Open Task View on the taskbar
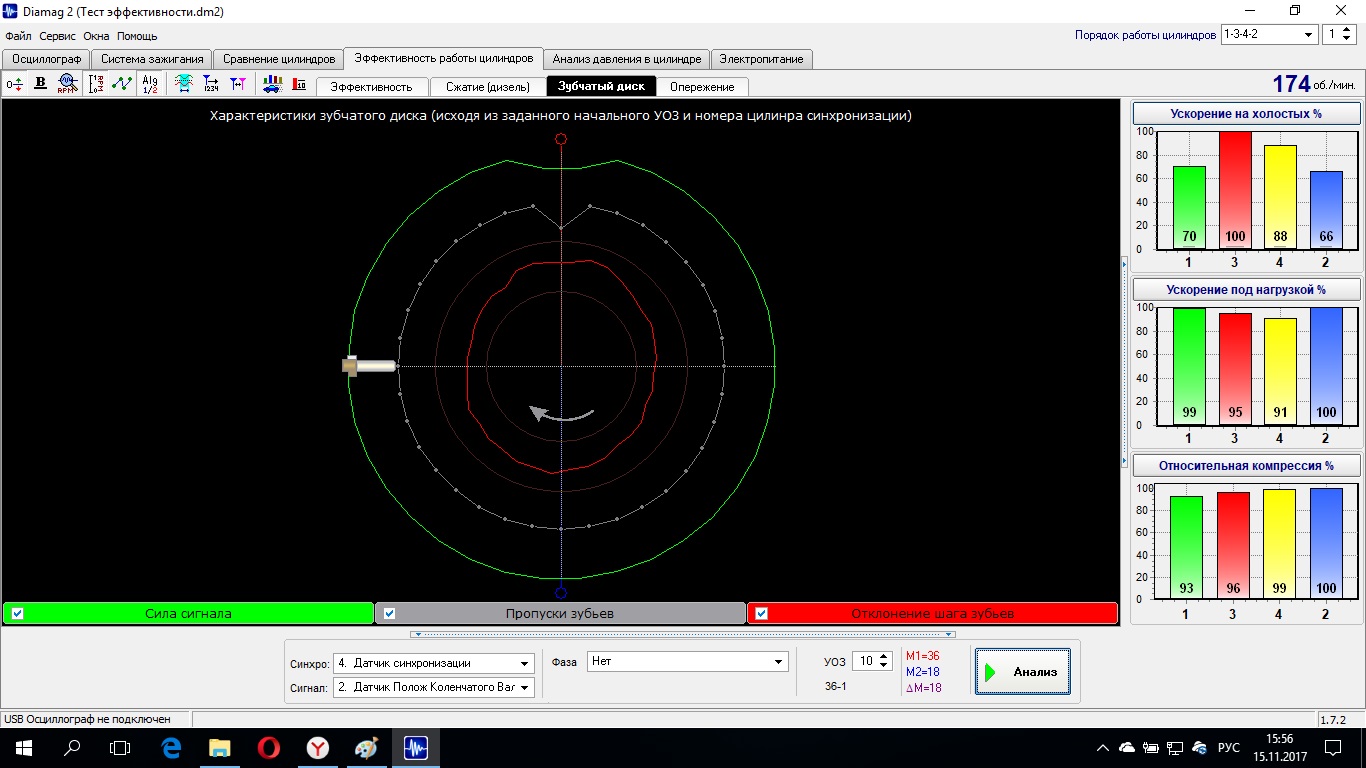 coord(120,748)
